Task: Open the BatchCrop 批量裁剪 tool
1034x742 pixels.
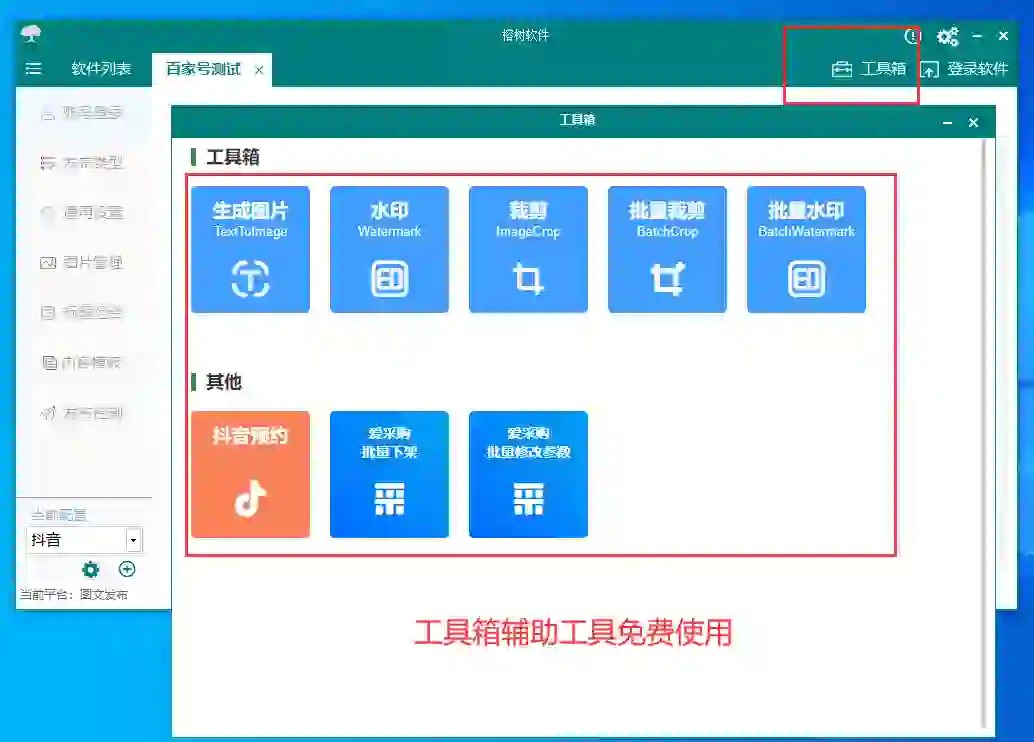Action: 667,248
